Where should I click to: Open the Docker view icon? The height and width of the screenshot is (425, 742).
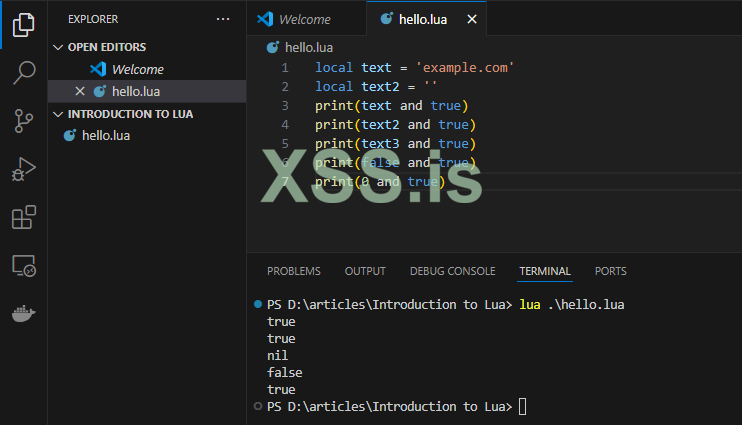[24, 313]
